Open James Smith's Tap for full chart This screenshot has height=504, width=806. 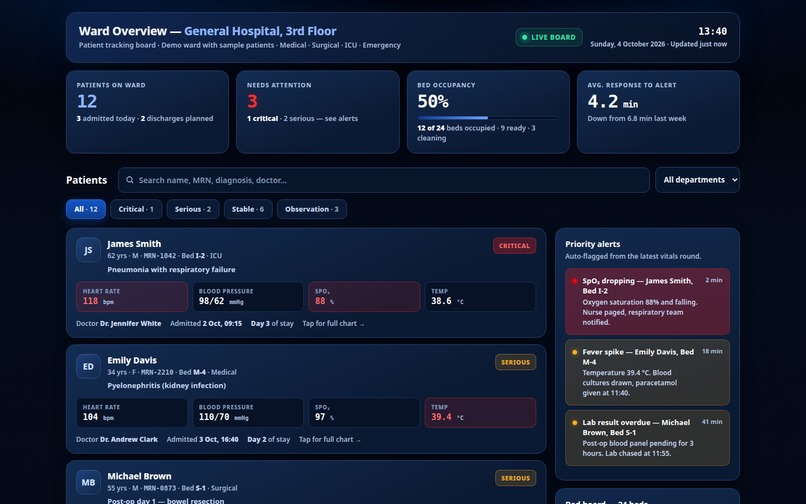[333, 323]
